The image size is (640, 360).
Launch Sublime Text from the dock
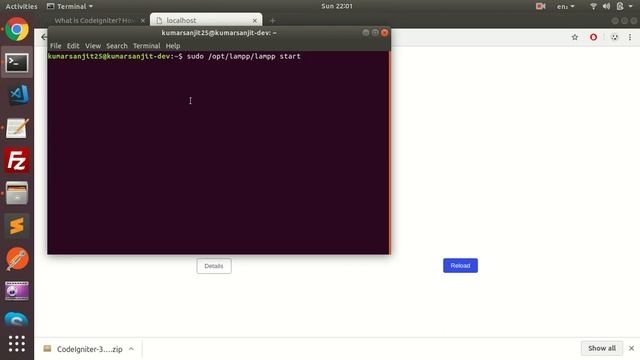(17, 226)
